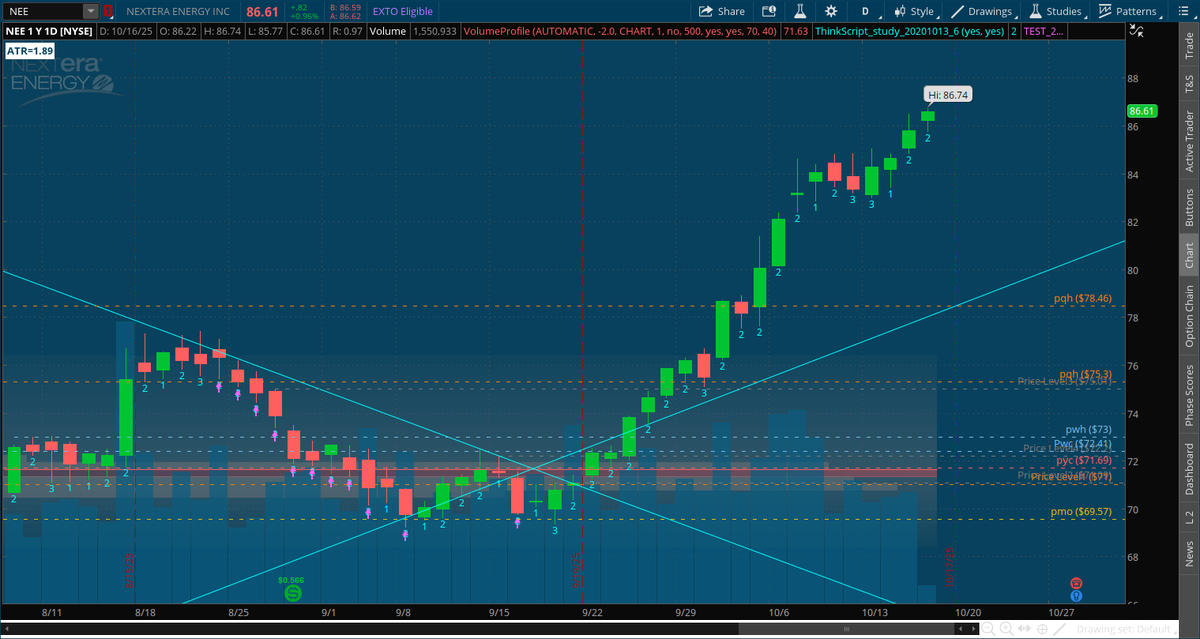Click the horizontal pan arrows icon
Image resolution: width=1200 pixels, height=639 pixels.
click(1024, 629)
